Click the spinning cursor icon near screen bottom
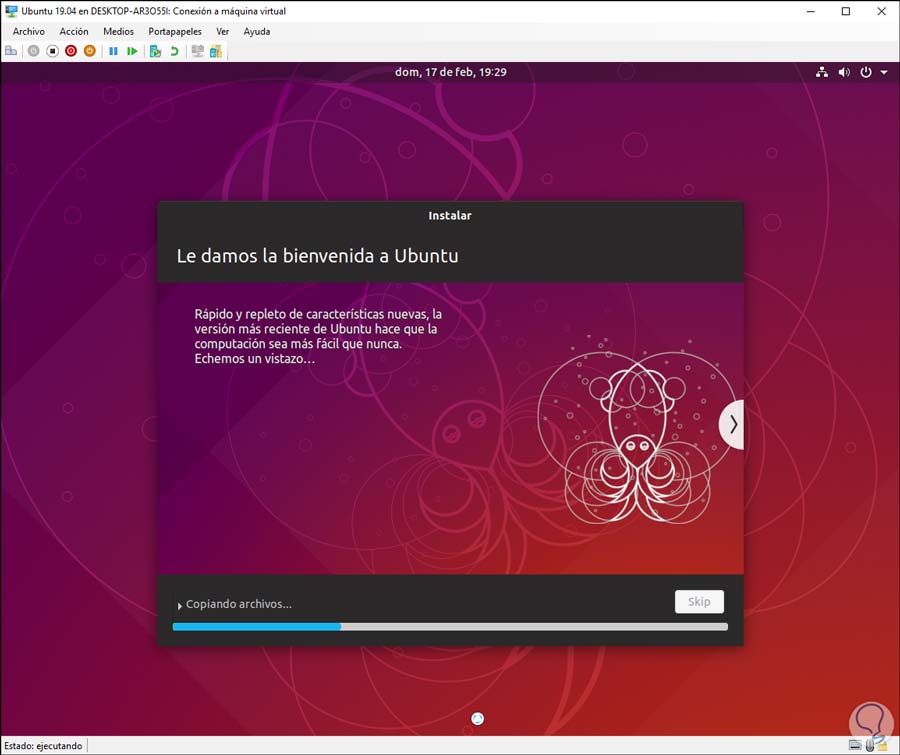The image size is (900, 755). 478,718
